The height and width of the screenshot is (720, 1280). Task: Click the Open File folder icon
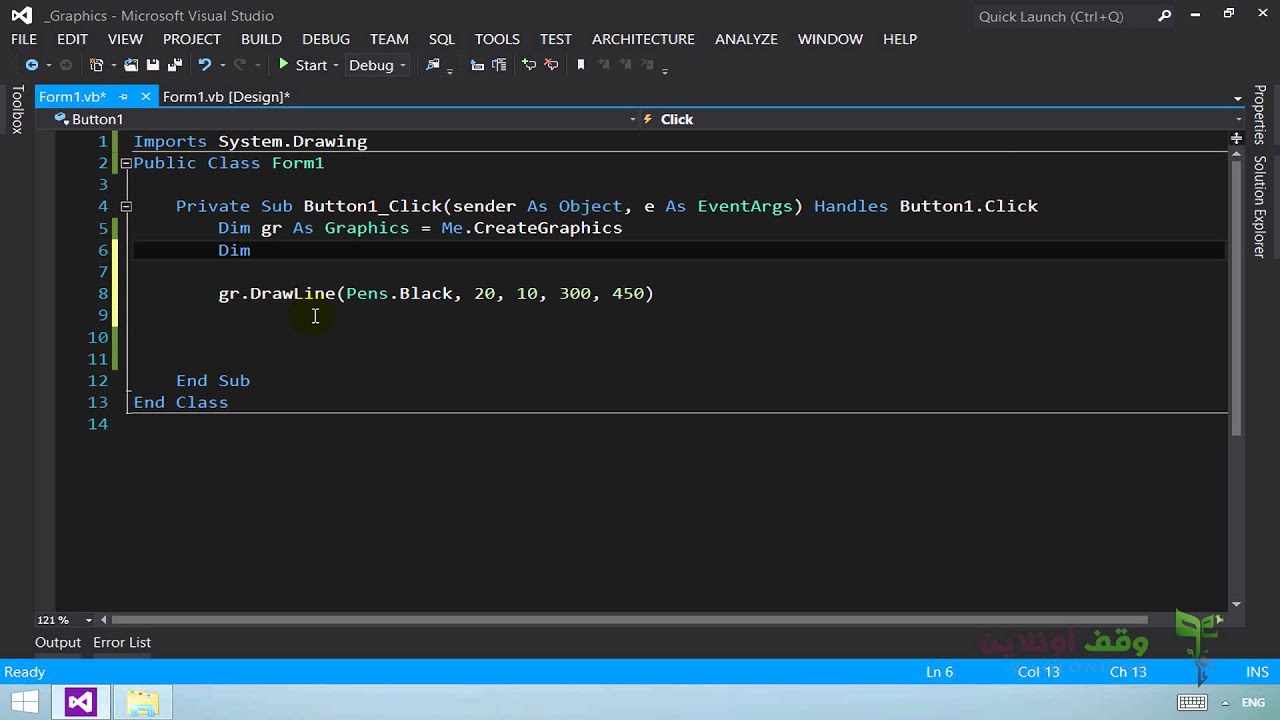[x=131, y=65]
